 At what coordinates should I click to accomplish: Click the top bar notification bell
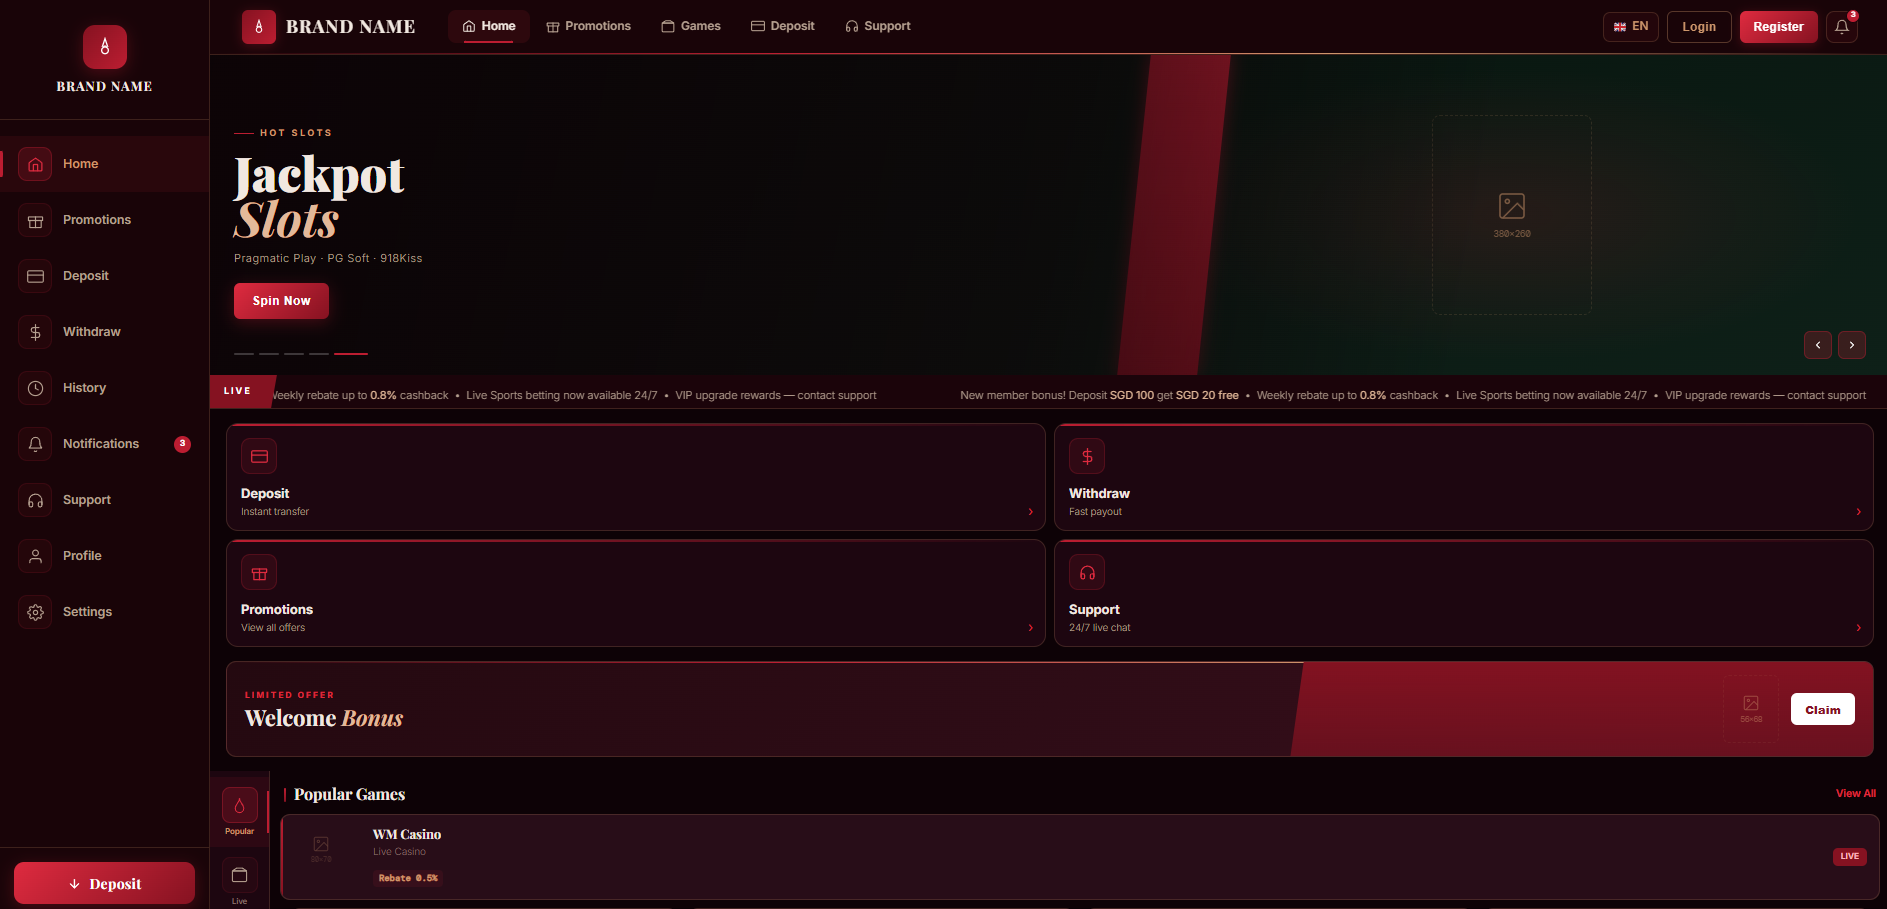click(x=1842, y=27)
